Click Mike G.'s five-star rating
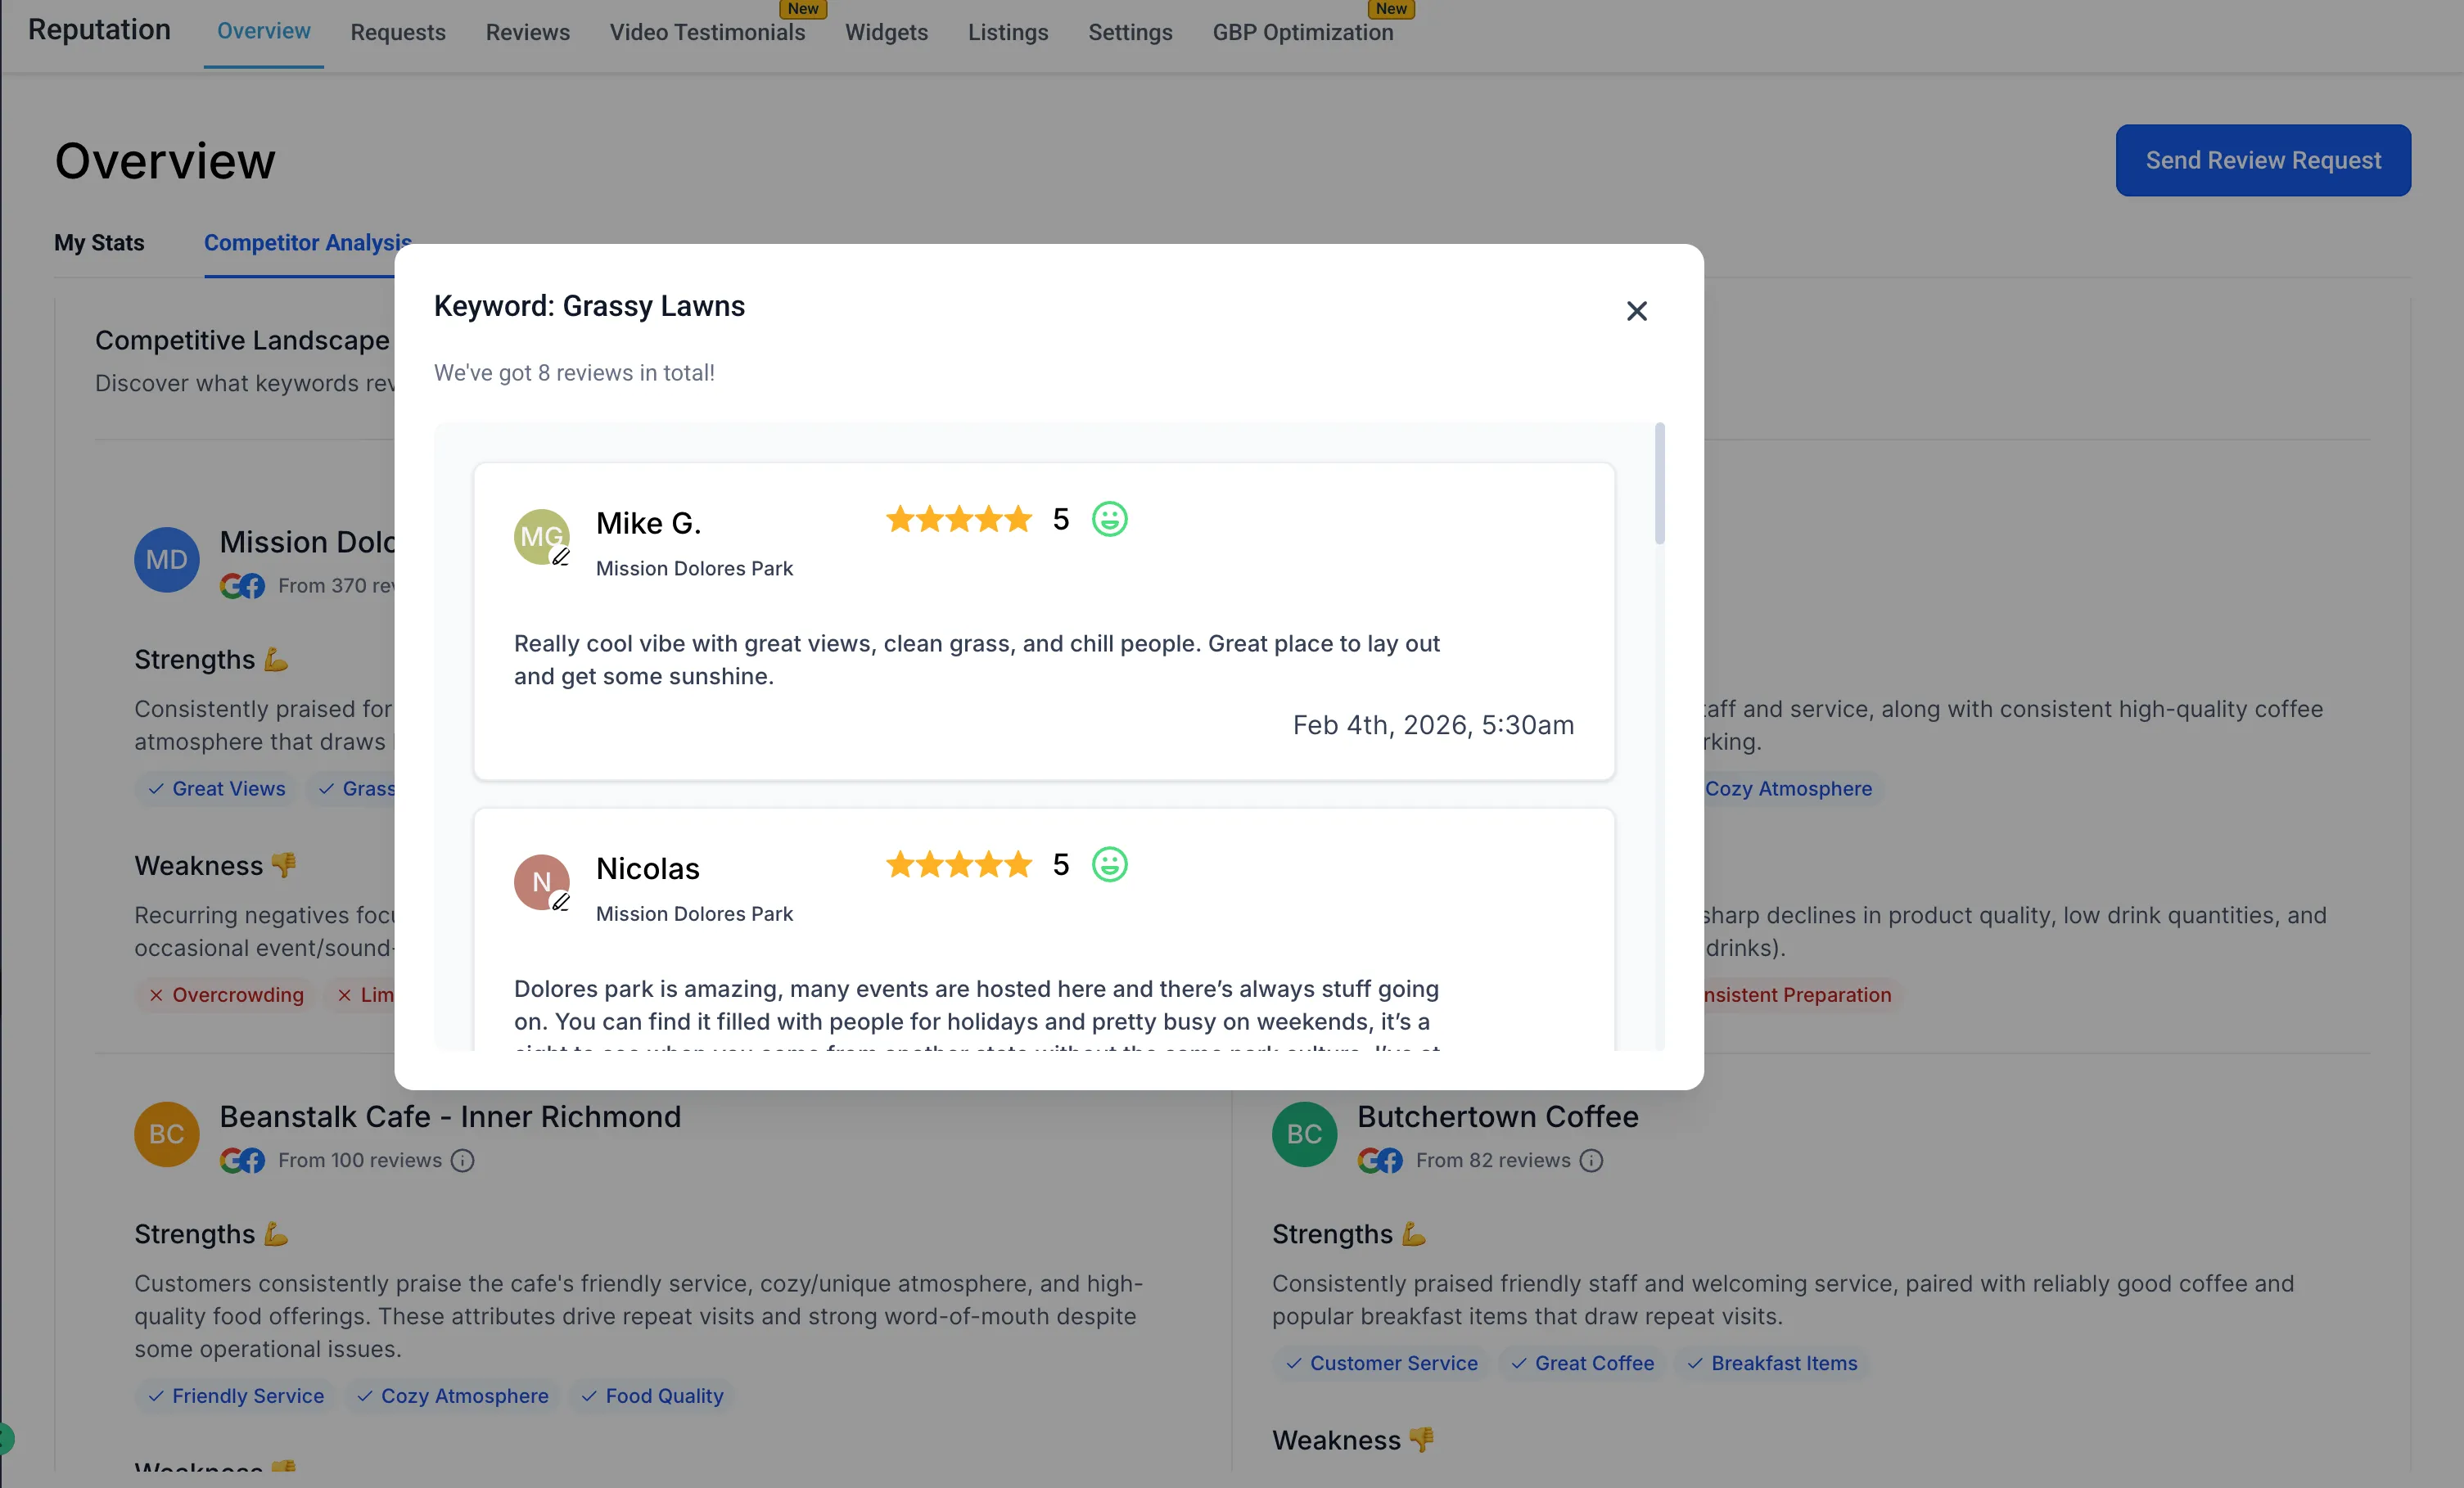This screenshot has height=1488, width=2464. [x=958, y=519]
